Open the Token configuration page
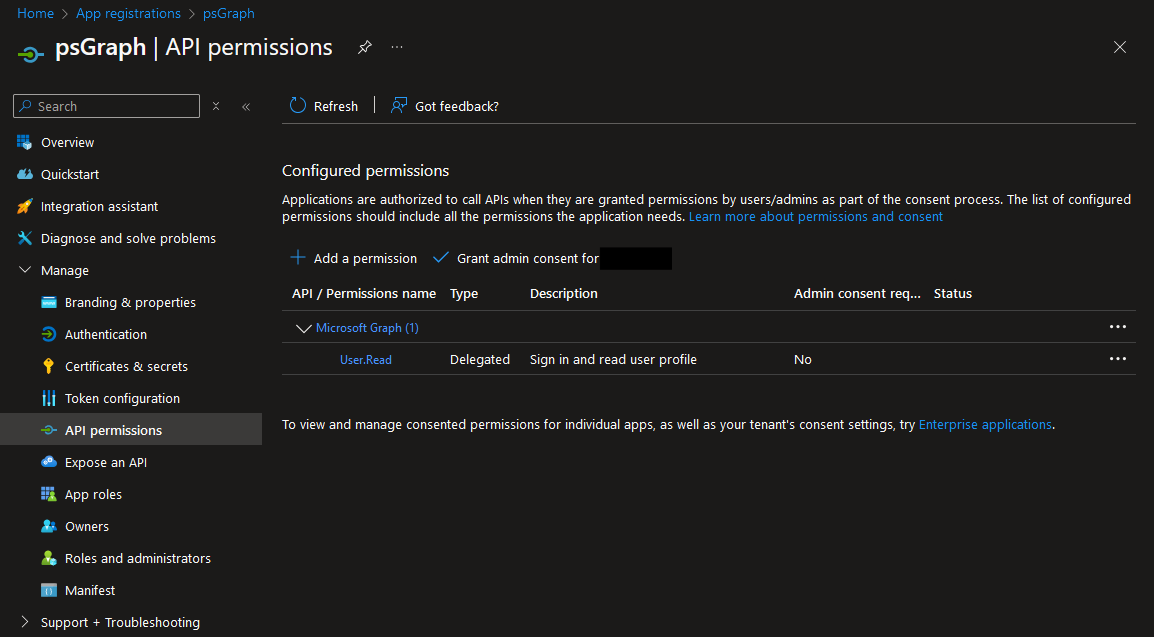Screen dimensions: 1154x637 (114, 398)
